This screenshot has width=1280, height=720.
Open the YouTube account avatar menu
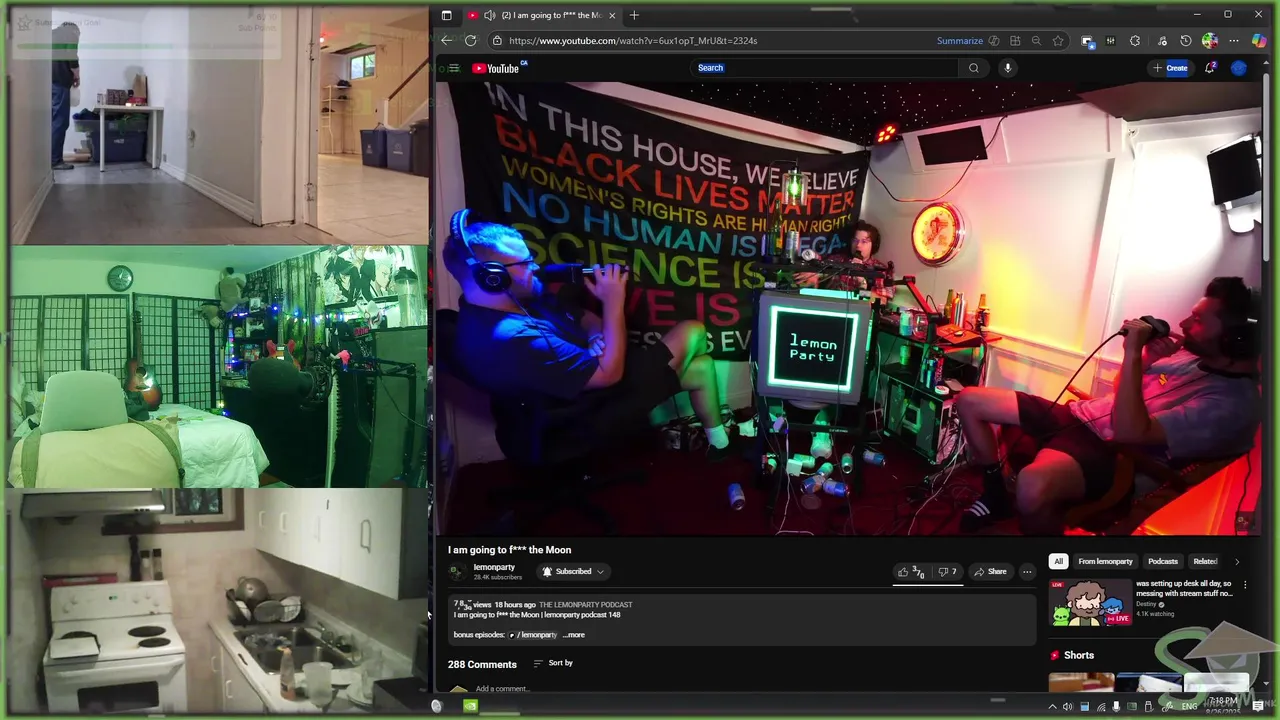click(1239, 68)
